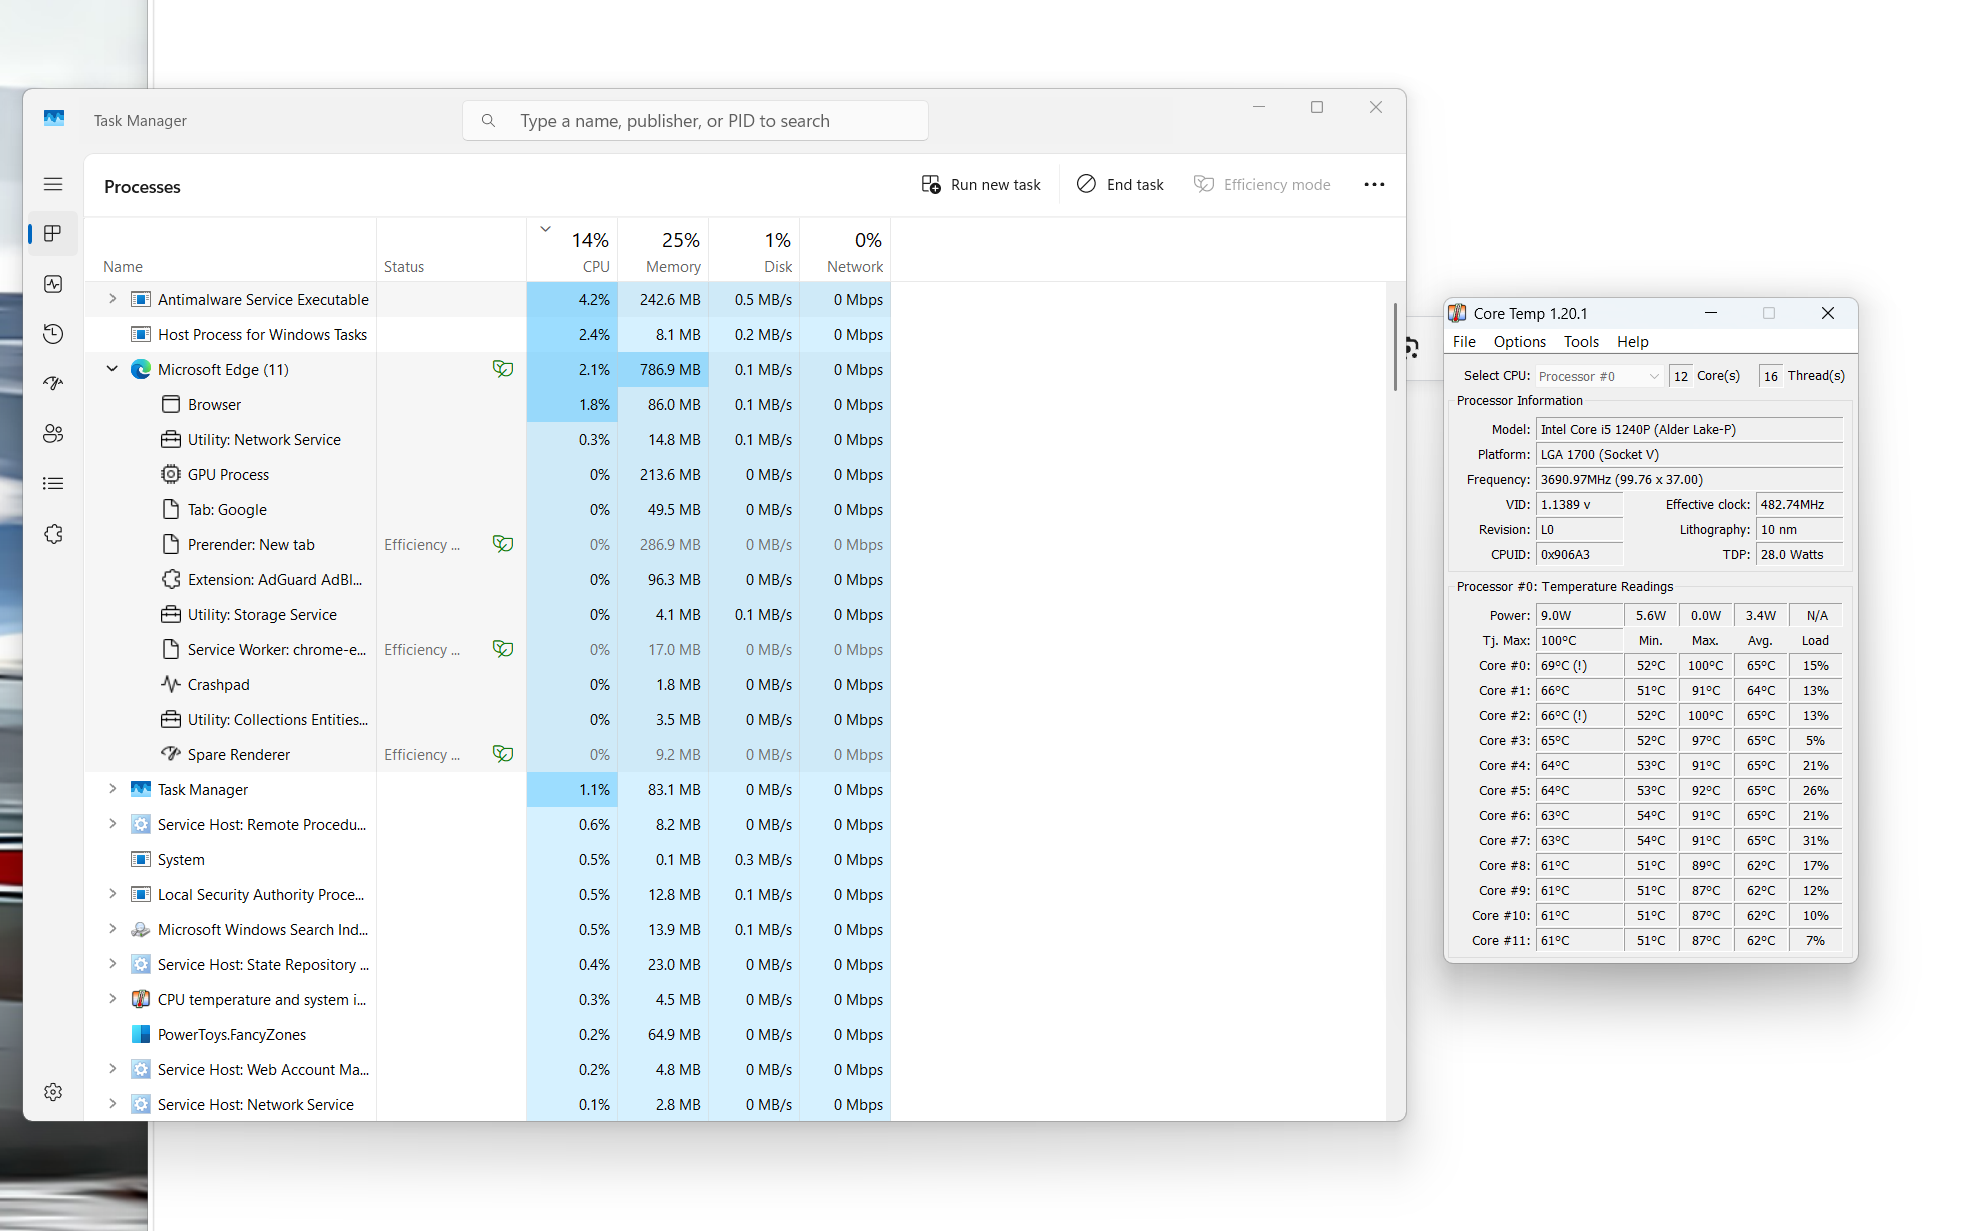Click the Run new task button
Viewport: 1982px width, 1231px height.
point(981,185)
